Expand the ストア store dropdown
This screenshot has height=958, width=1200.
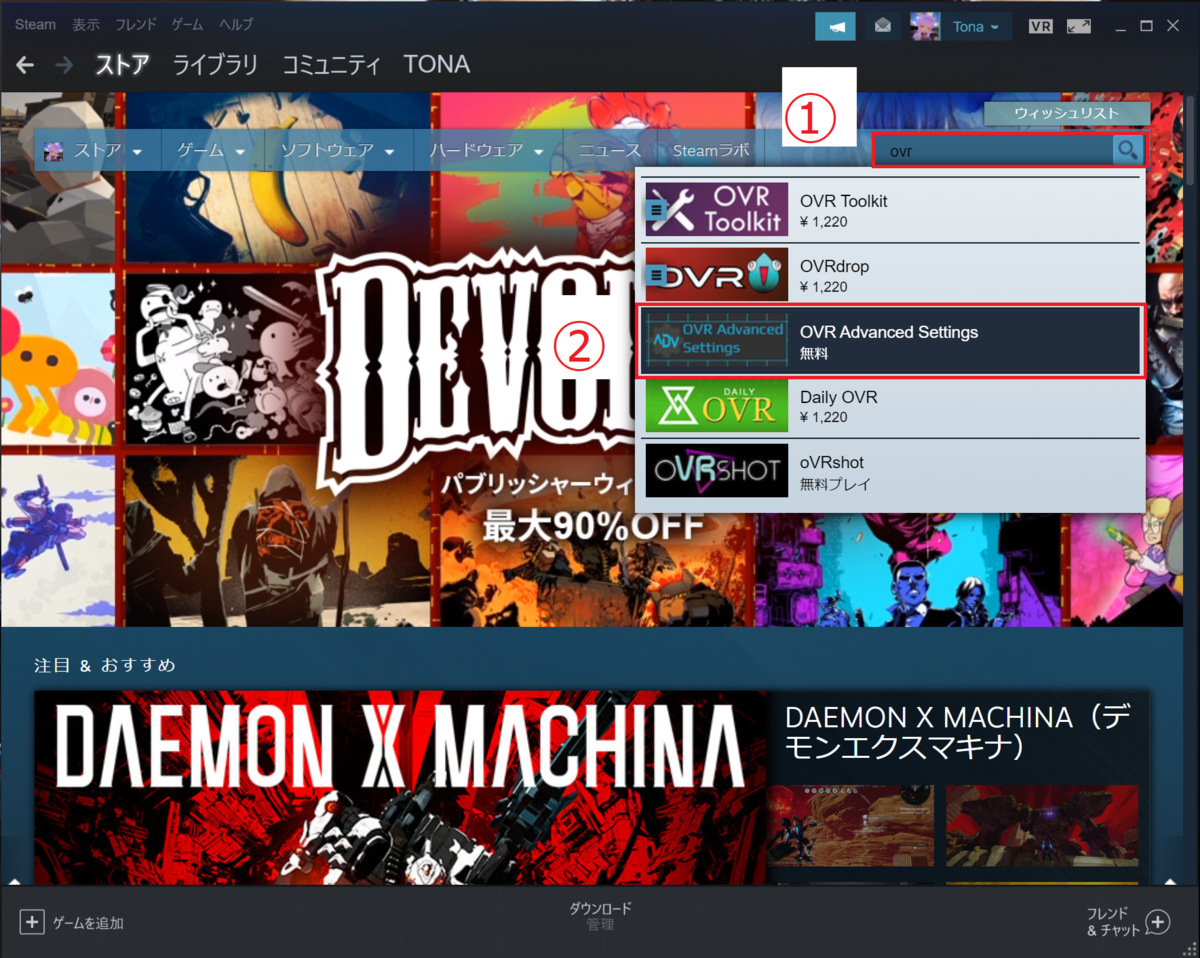point(136,151)
